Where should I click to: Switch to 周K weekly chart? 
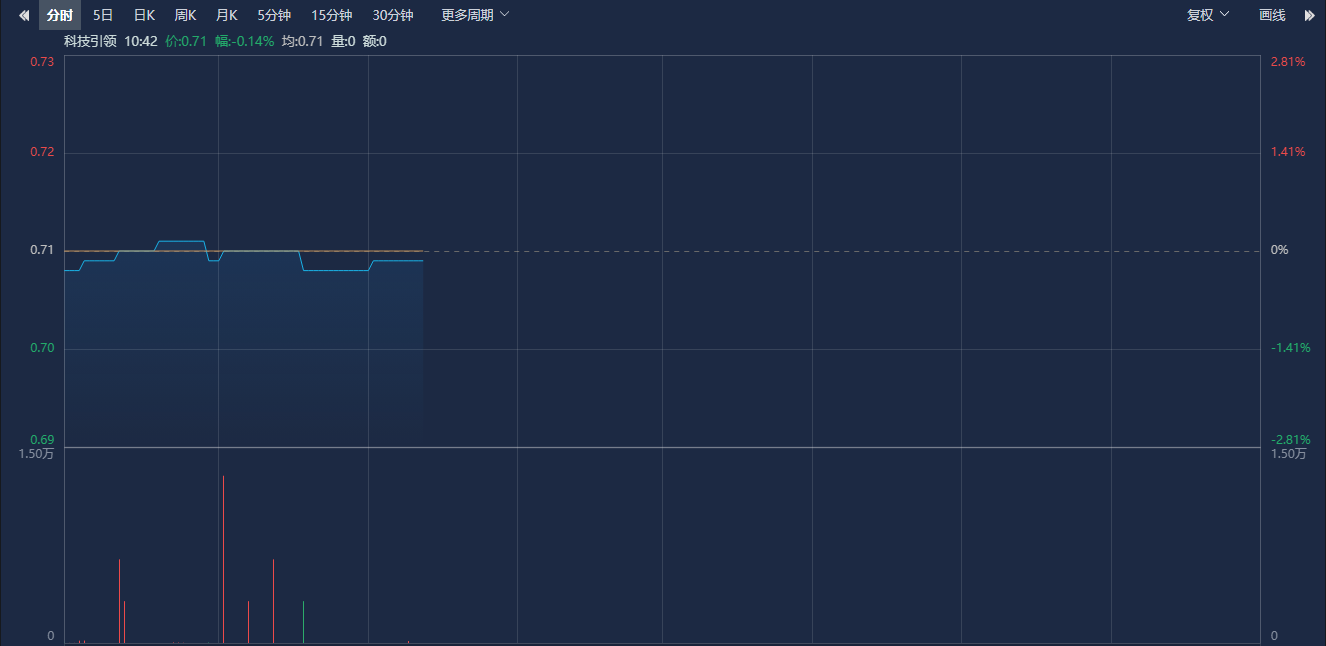pyautogui.click(x=185, y=15)
